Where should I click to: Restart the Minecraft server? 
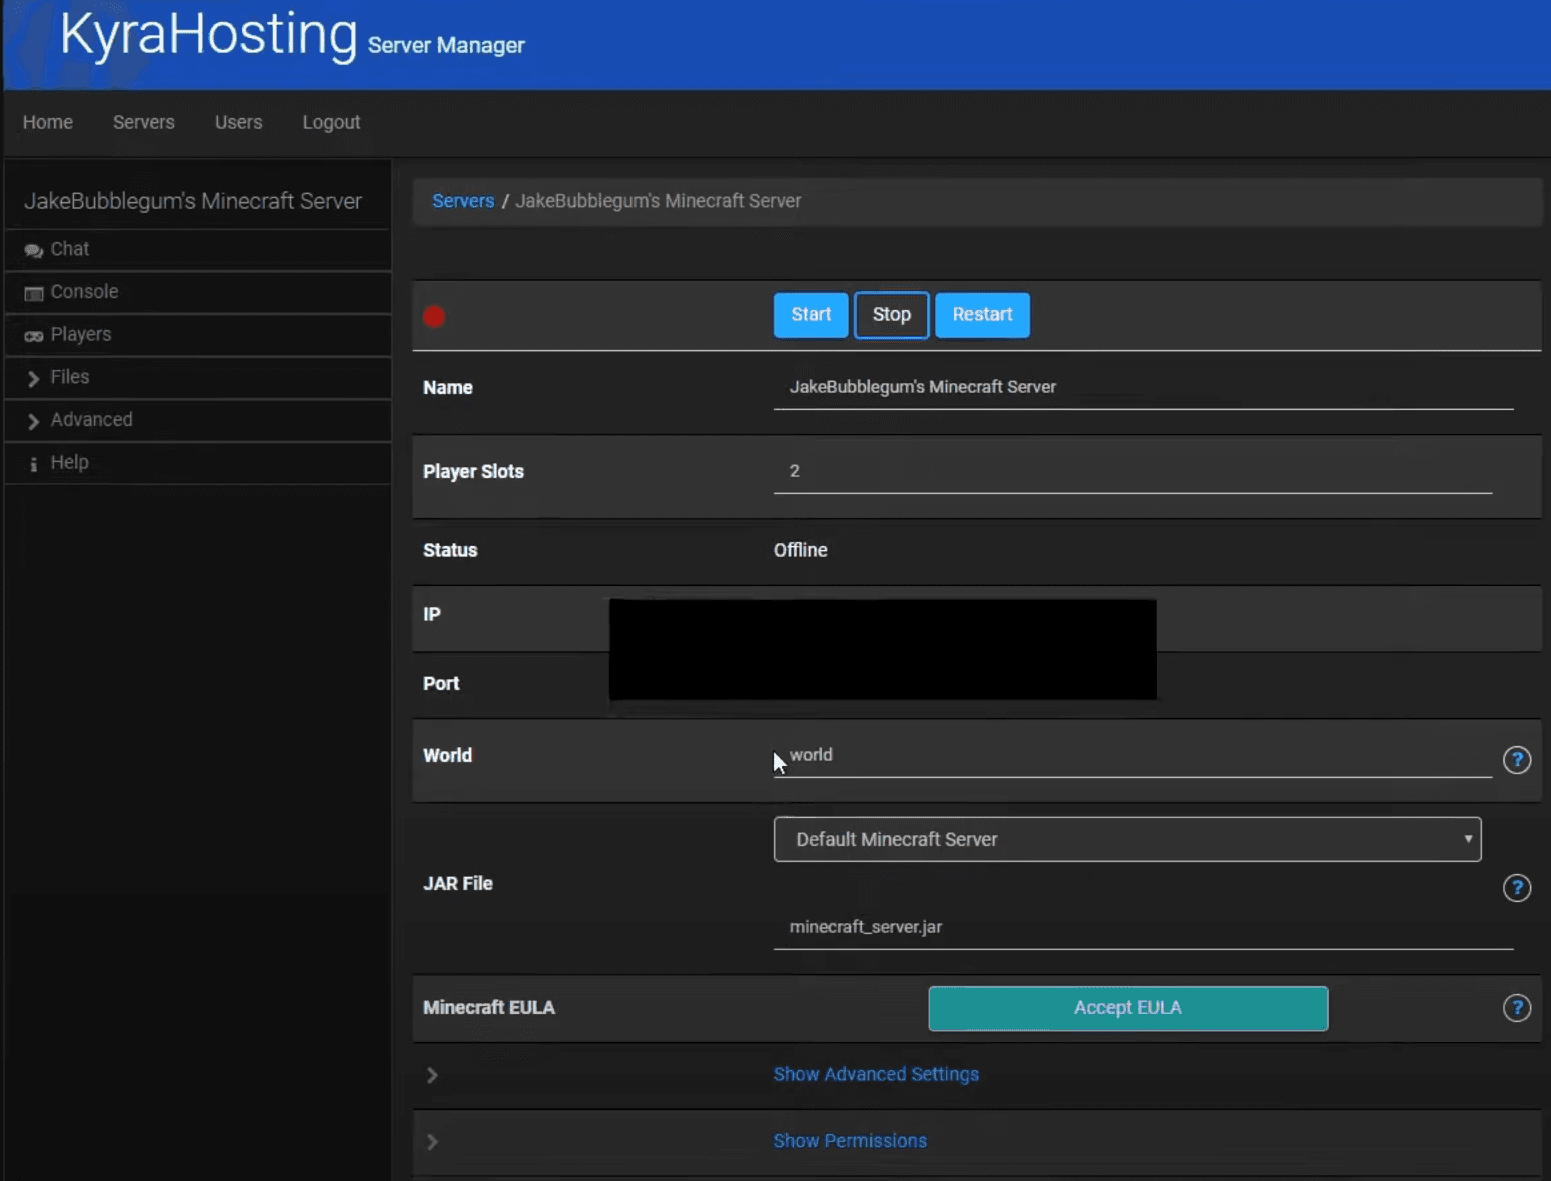[982, 315]
